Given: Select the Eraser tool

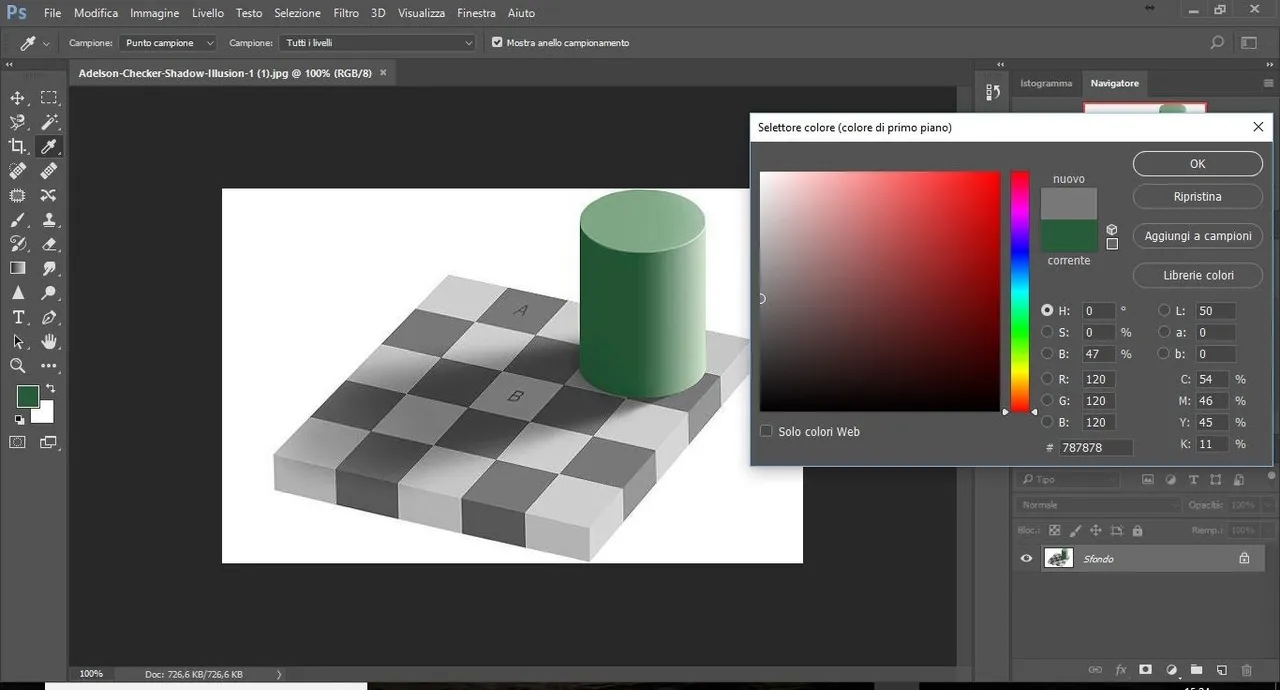Looking at the screenshot, I should pos(49,244).
